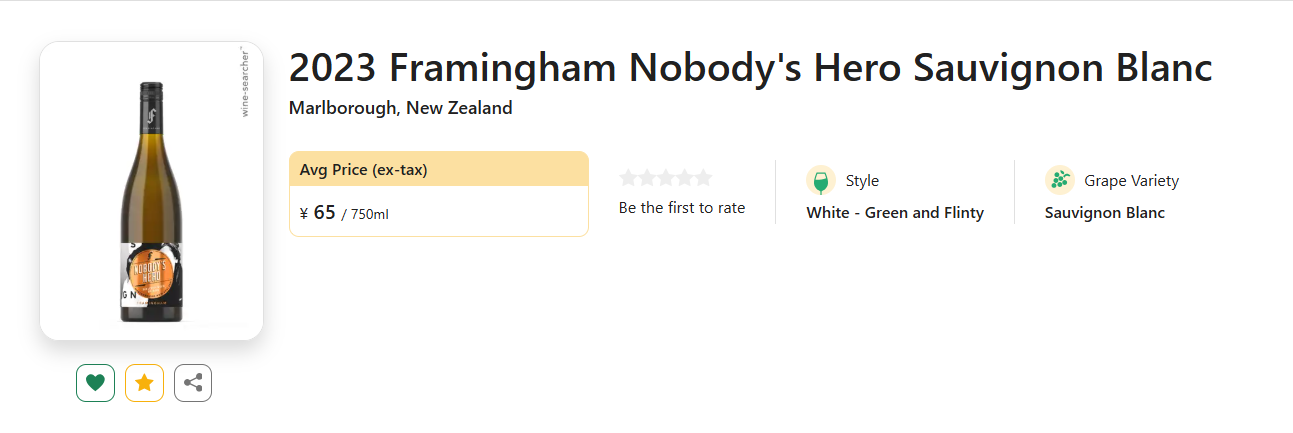Open the Sauvignon Blanc grape variety link

coord(1104,213)
